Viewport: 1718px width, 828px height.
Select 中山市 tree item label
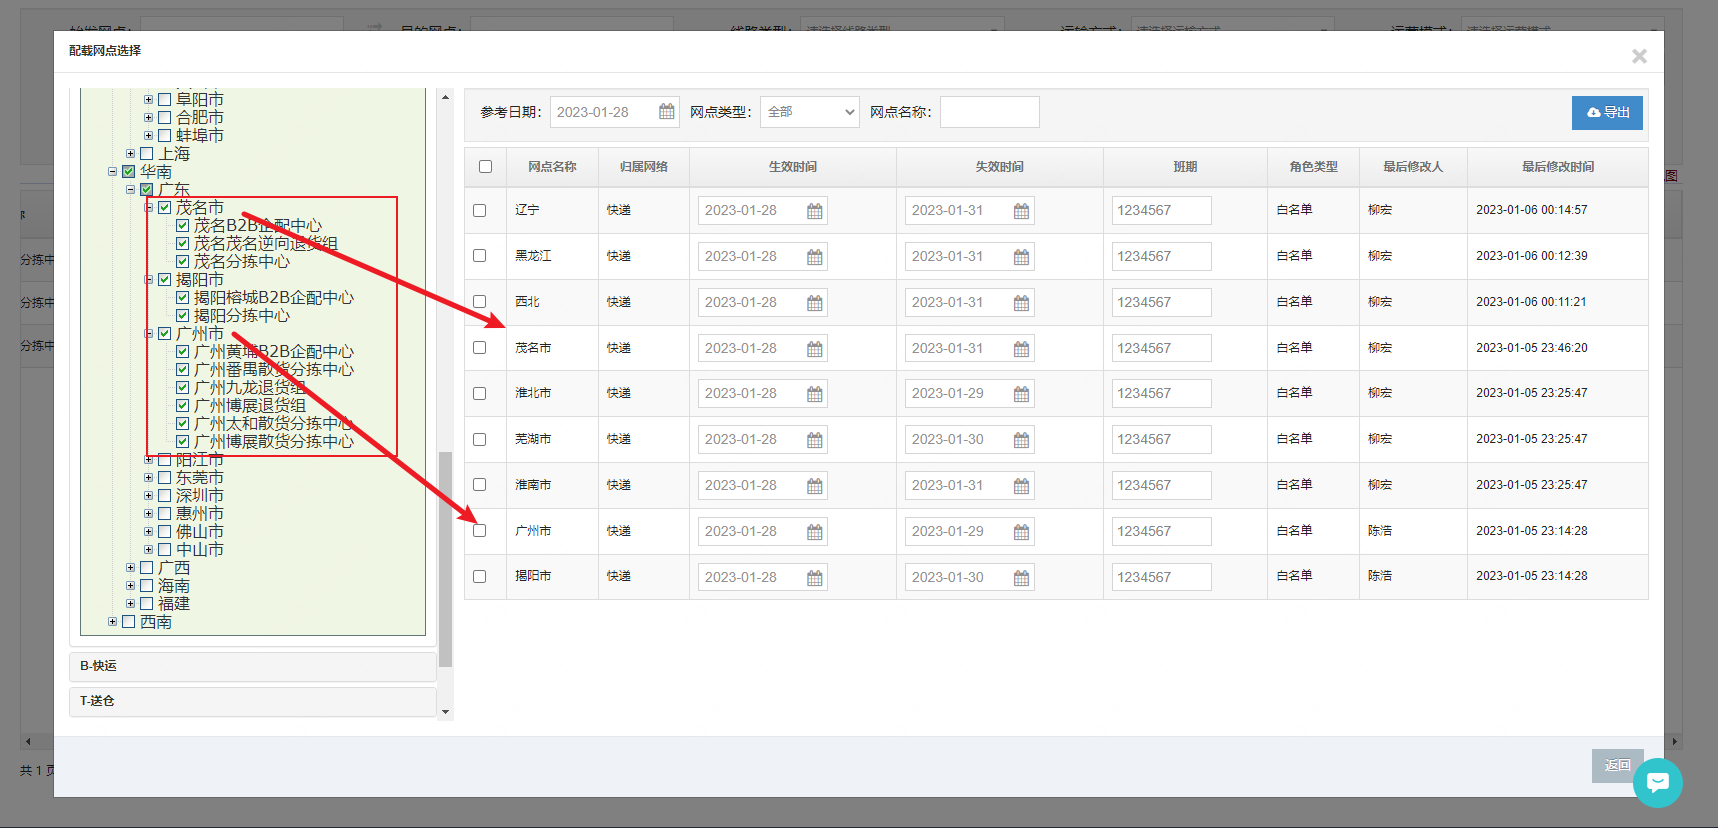pyautogui.click(x=200, y=549)
